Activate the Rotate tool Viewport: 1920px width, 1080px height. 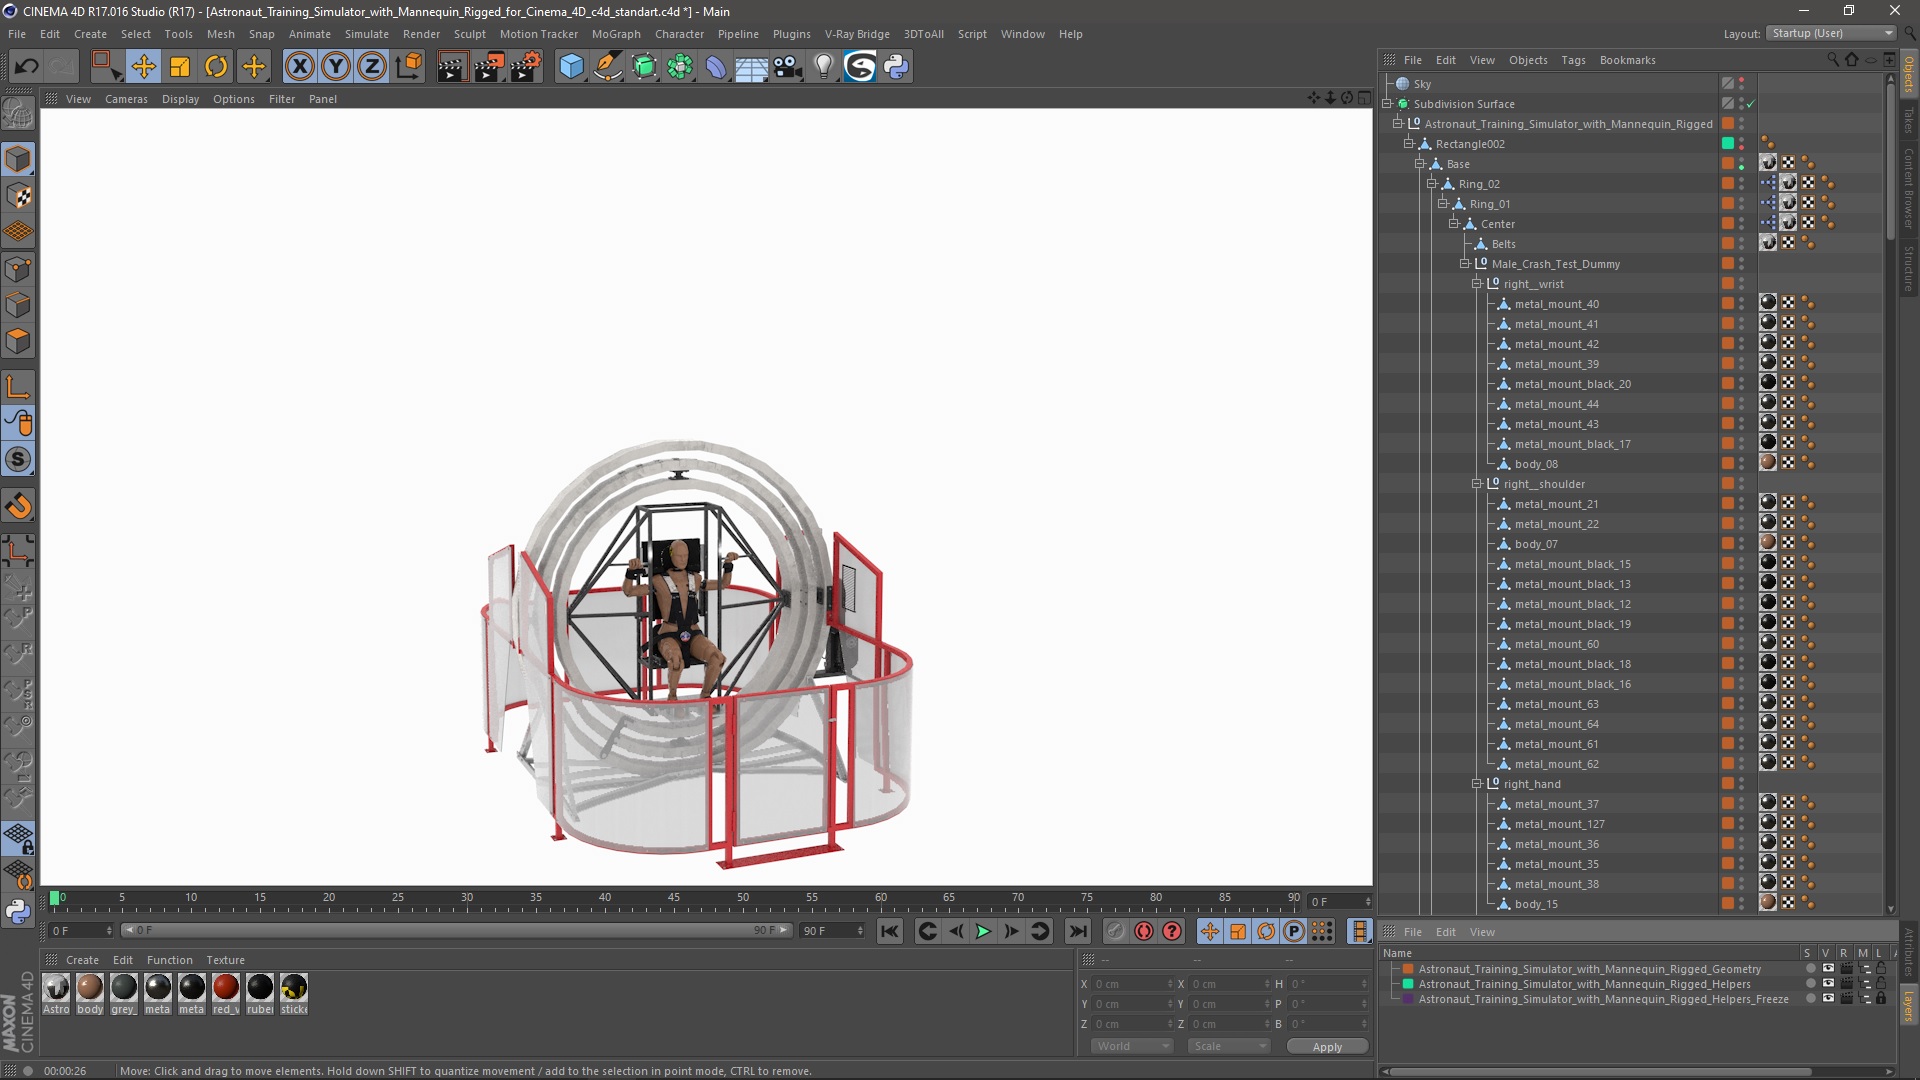216,67
